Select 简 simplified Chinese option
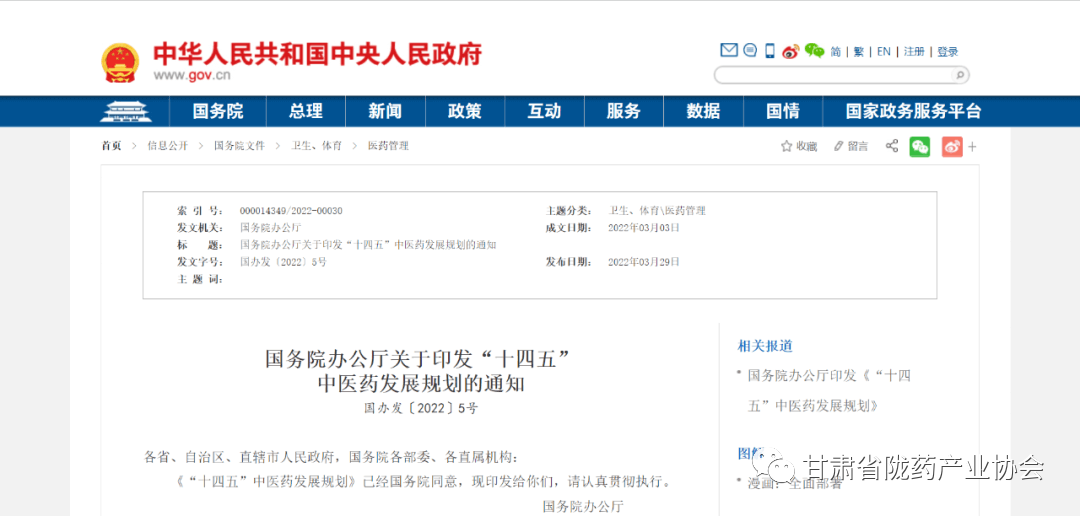 (835, 52)
